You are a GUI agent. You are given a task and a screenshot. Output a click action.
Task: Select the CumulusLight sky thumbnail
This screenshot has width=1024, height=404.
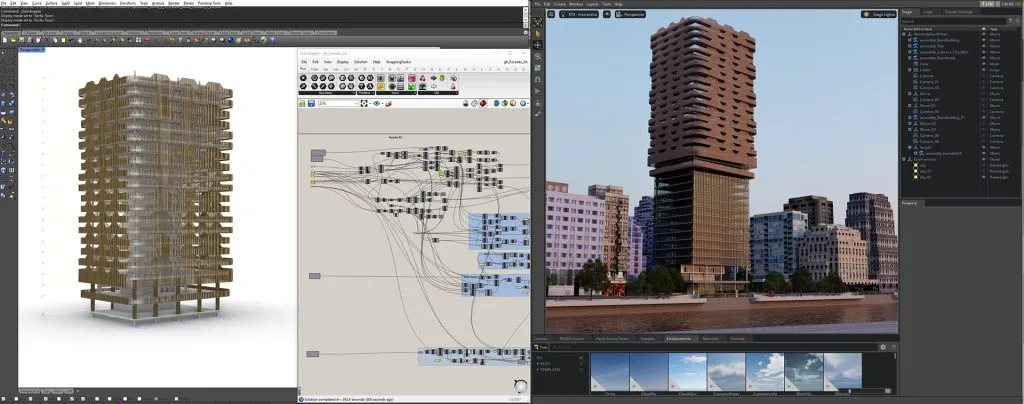click(765, 372)
